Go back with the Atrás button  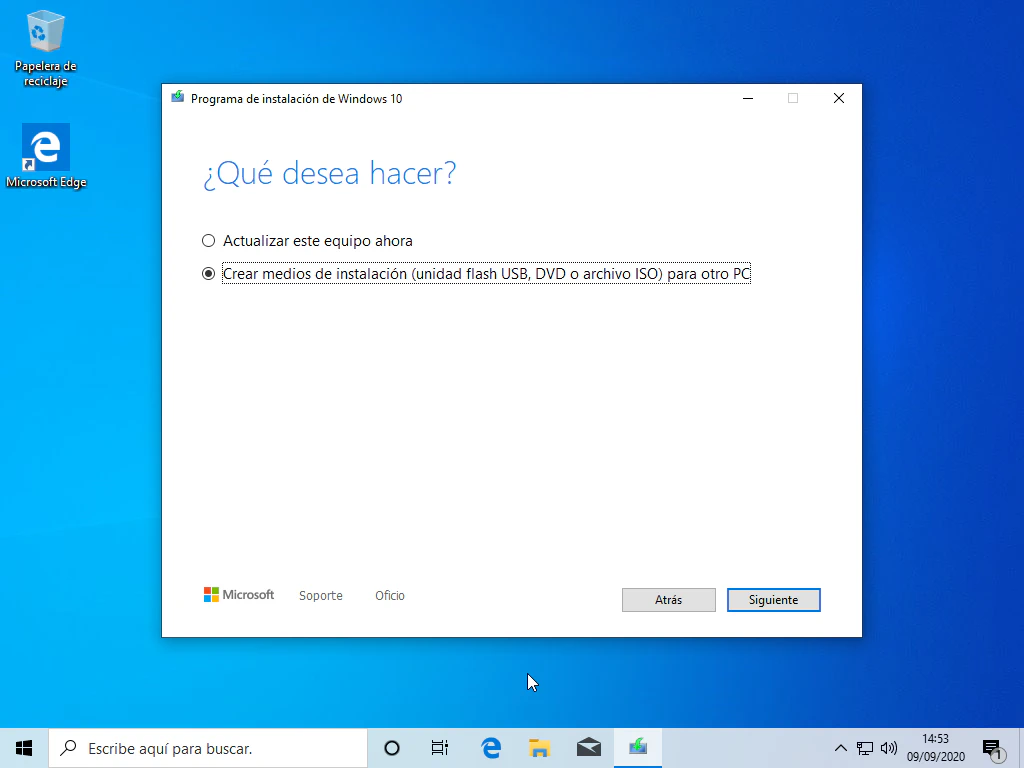pyautogui.click(x=668, y=600)
